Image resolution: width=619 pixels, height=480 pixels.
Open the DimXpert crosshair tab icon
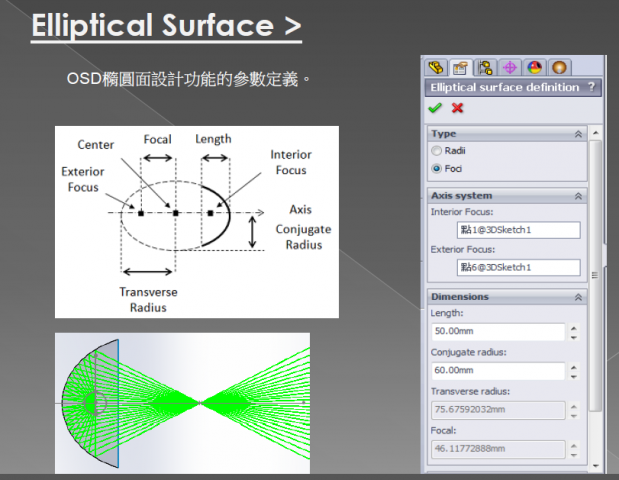point(510,68)
